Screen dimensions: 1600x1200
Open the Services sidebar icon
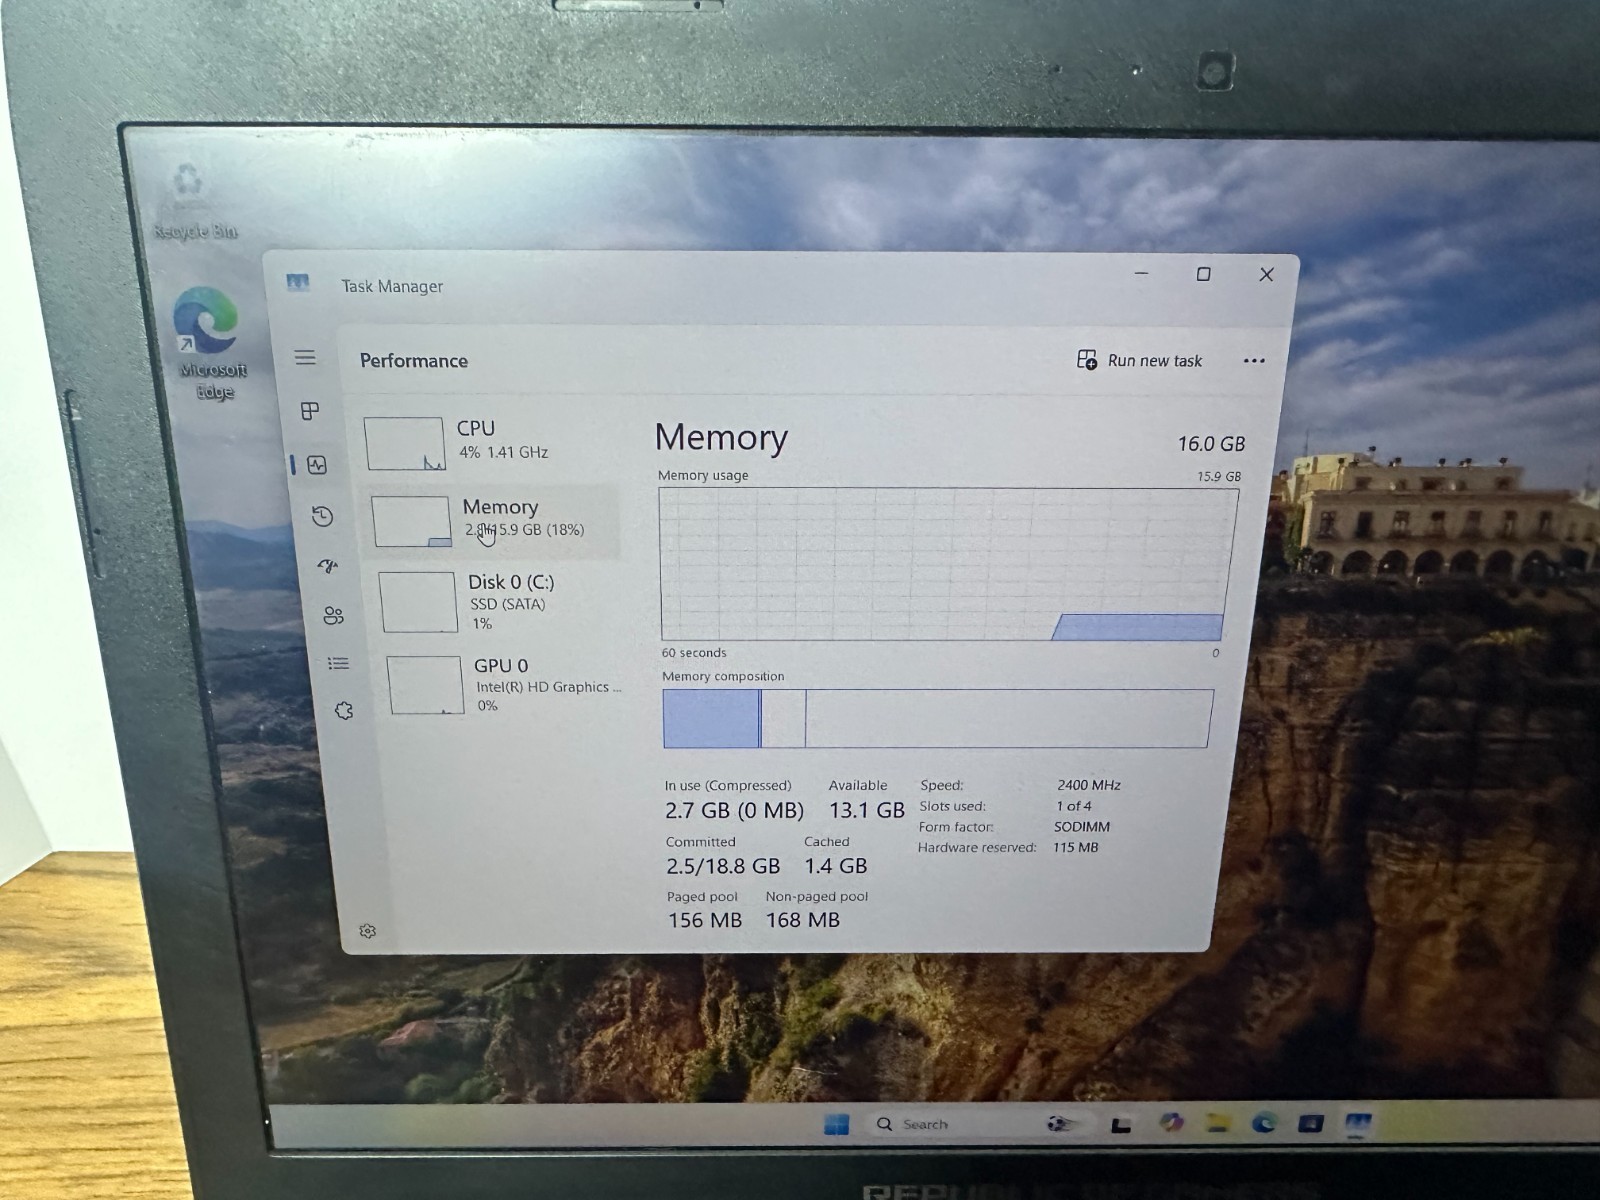point(344,711)
